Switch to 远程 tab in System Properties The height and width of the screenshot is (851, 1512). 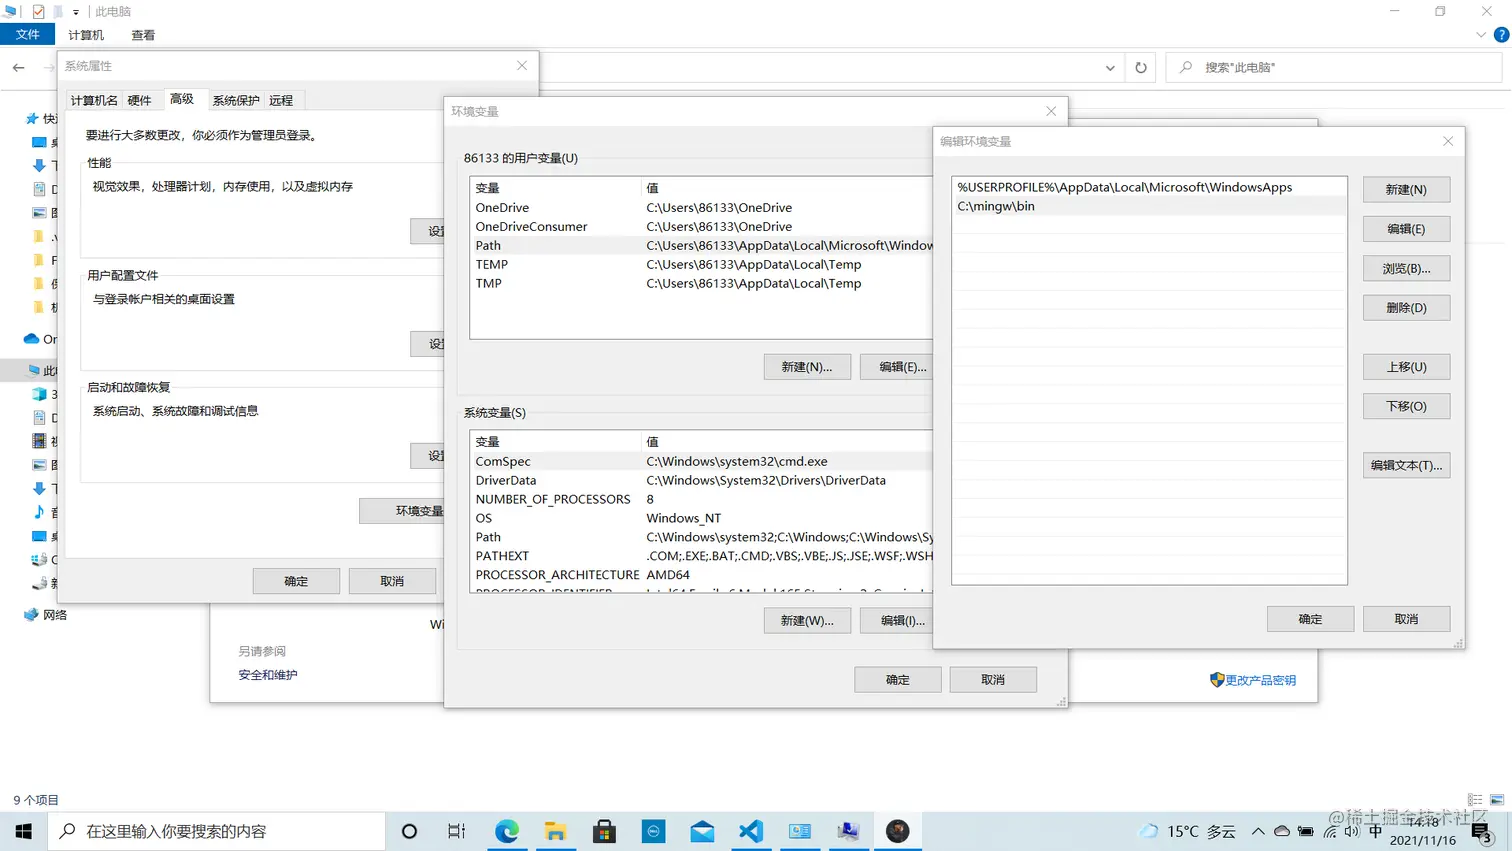click(x=281, y=100)
